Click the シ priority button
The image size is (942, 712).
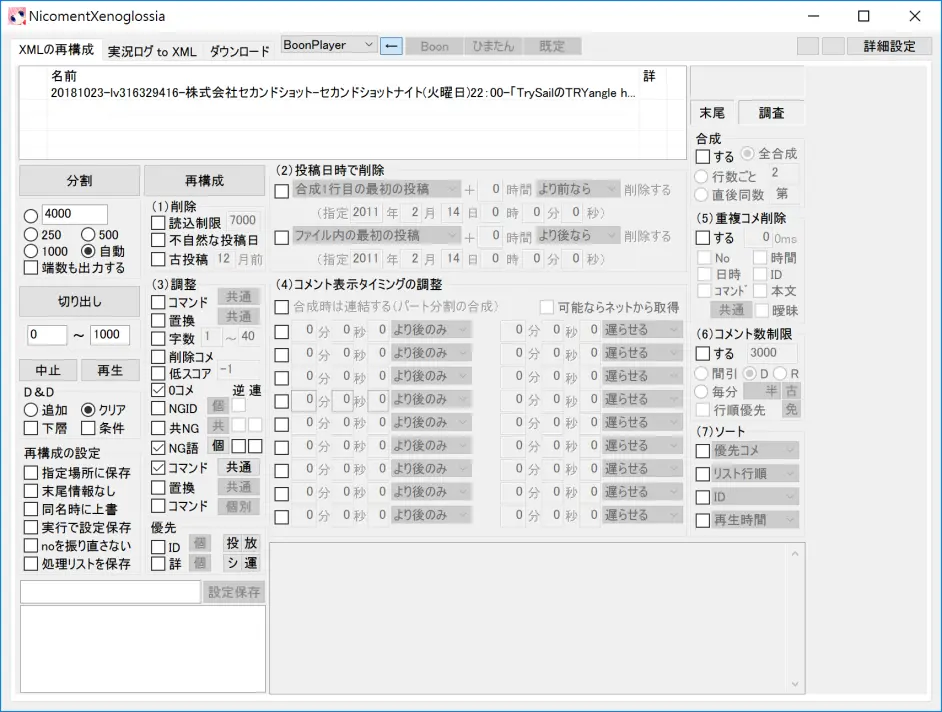(x=232, y=563)
